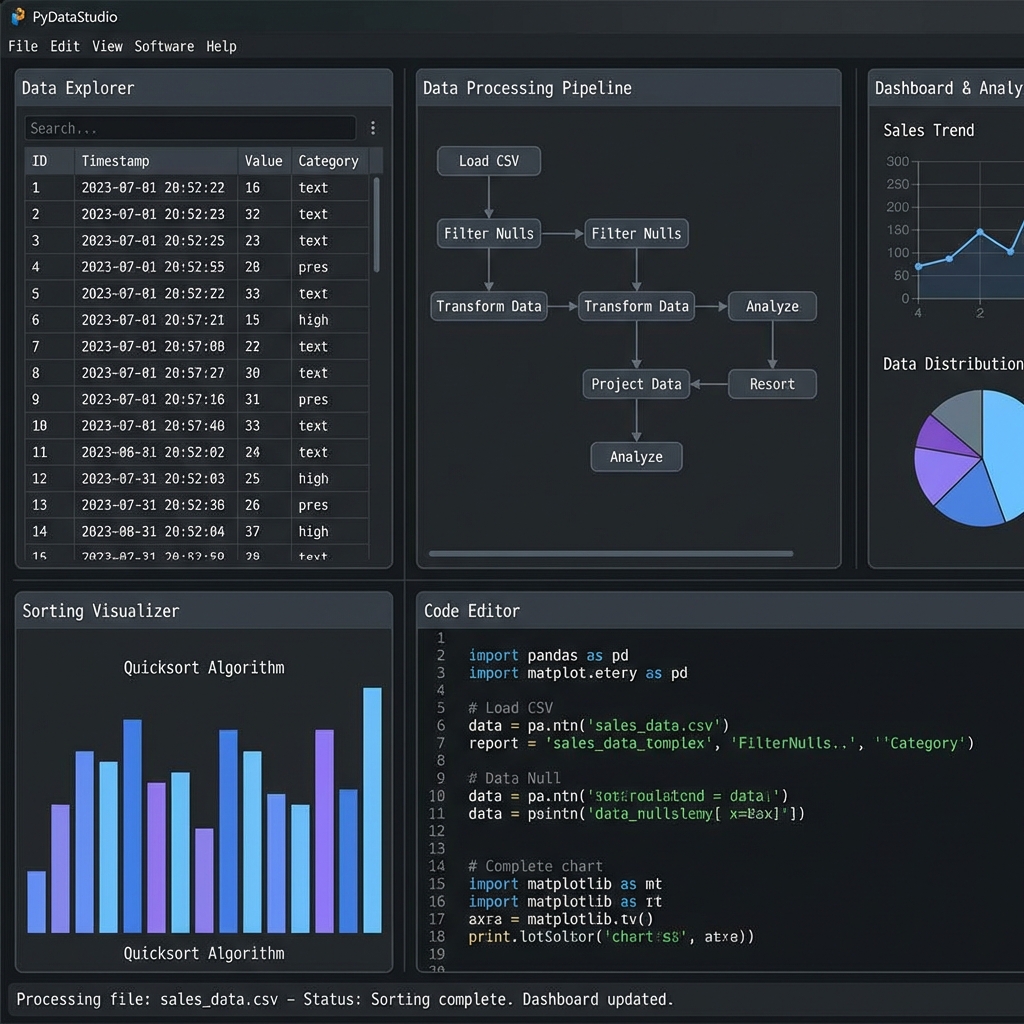Click the Category column header
The height and width of the screenshot is (1024, 1024).
[328, 161]
